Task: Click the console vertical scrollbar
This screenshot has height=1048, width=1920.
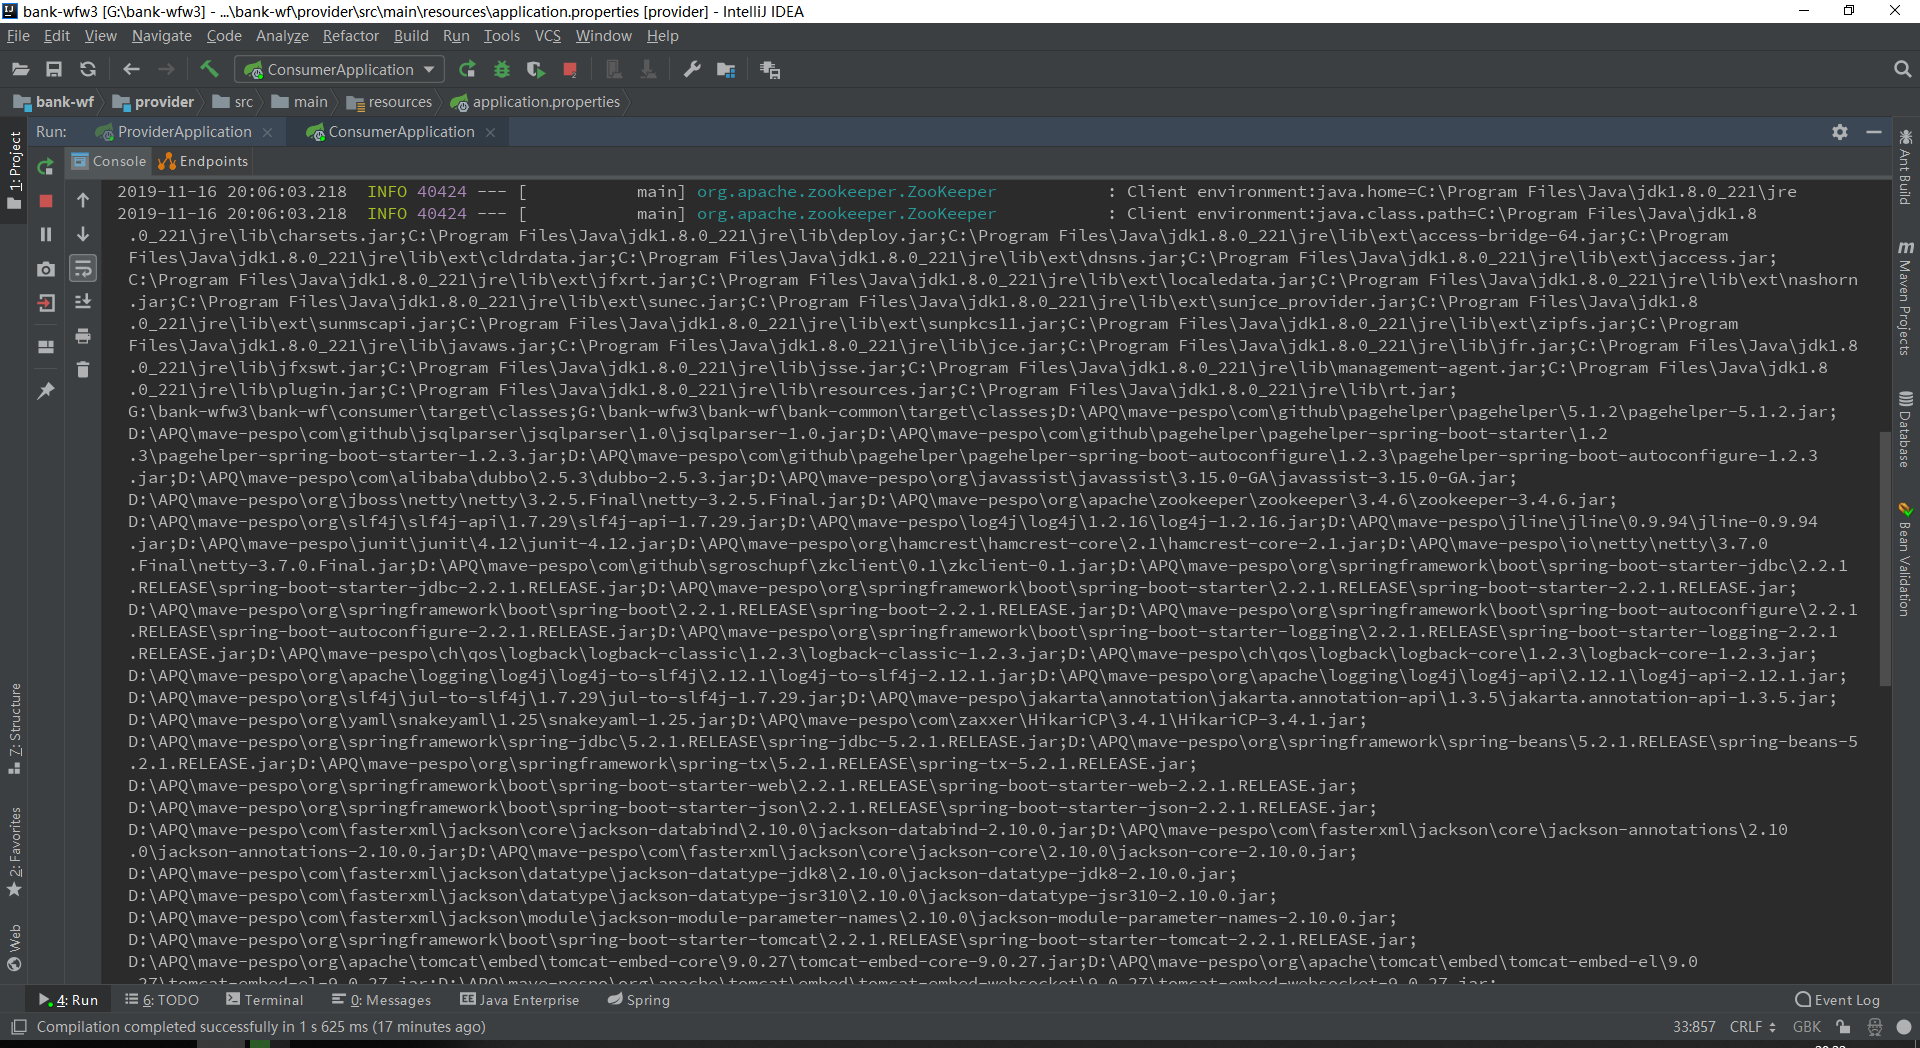Action: coord(1885,558)
